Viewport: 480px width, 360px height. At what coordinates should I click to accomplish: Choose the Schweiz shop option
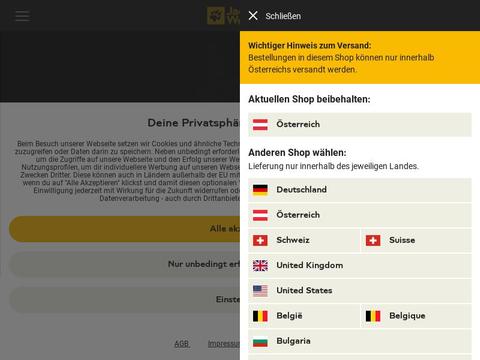304,240
